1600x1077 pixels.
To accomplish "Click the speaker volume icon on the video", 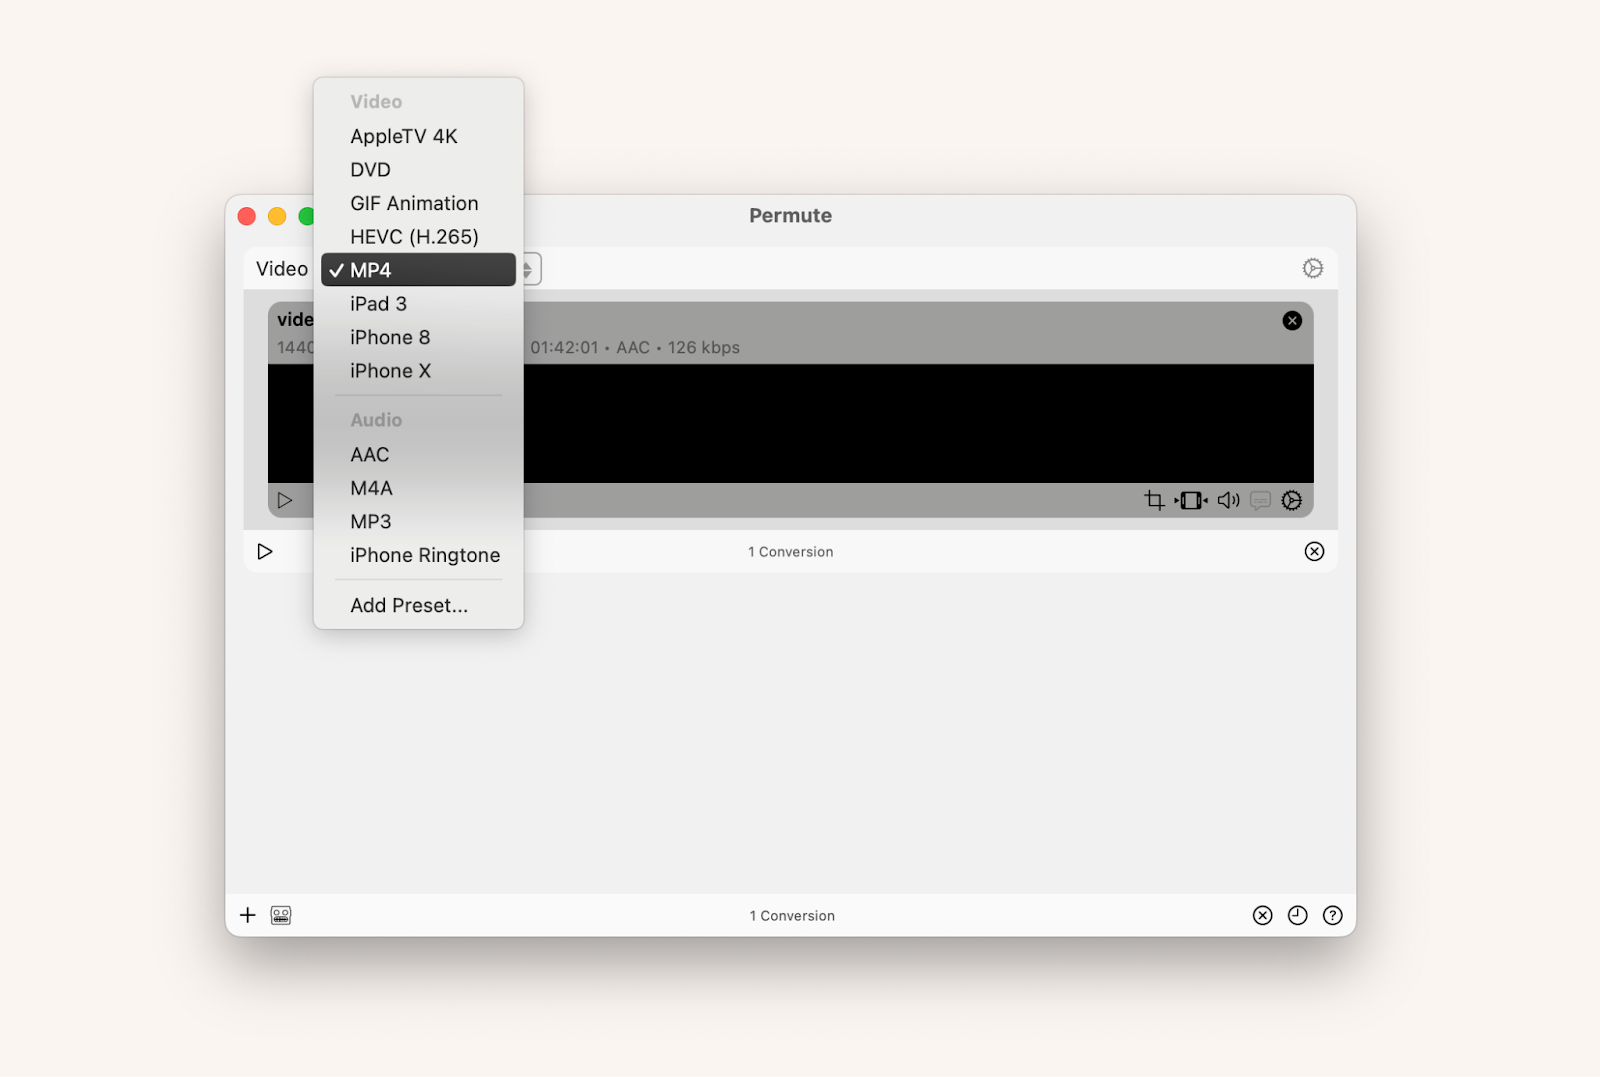I will (x=1228, y=500).
